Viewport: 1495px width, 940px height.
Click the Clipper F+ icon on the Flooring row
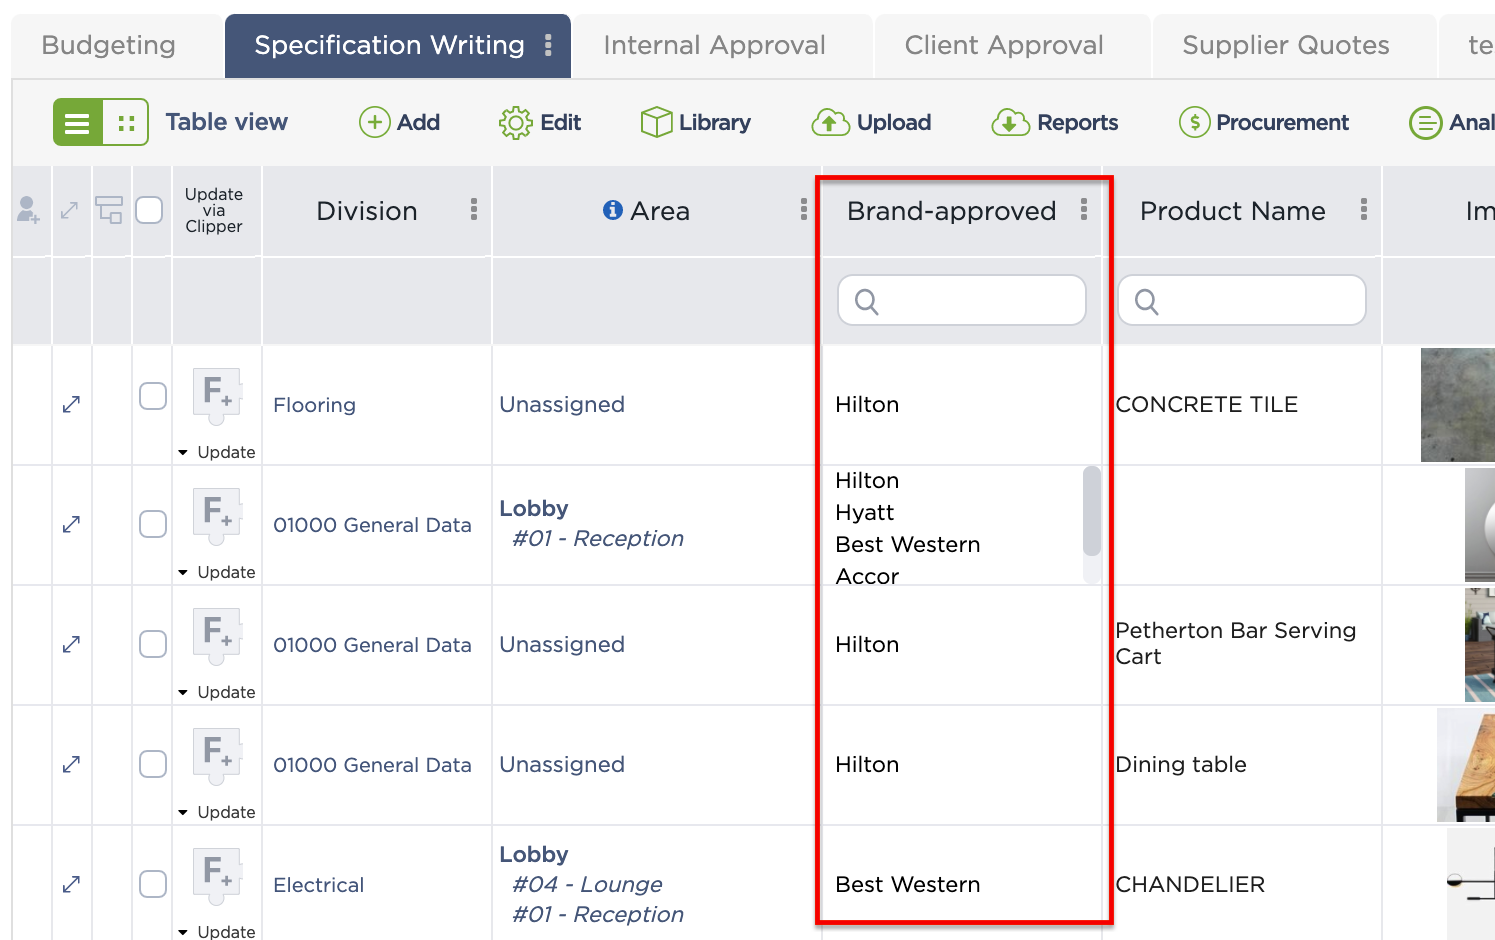pyautogui.click(x=216, y=394)
